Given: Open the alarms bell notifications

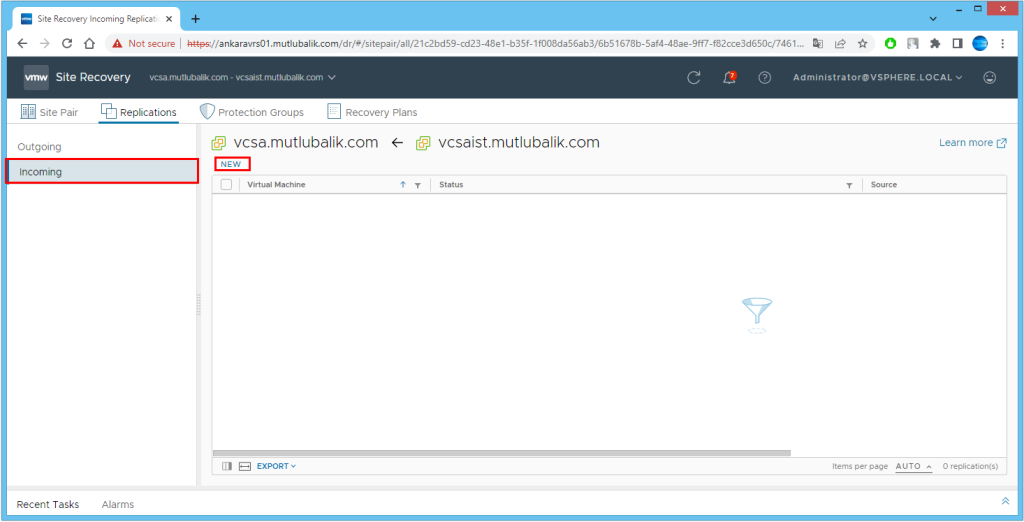Looking at the screenshot, I should click(729, 78).
